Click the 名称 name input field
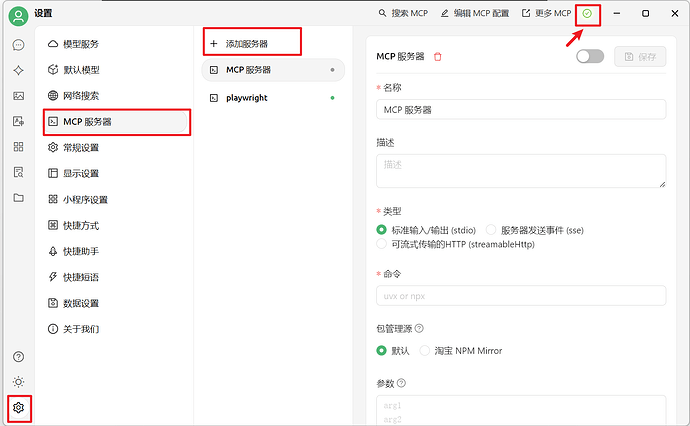Screen dimensions: 690x426 (x=521, y=110)
